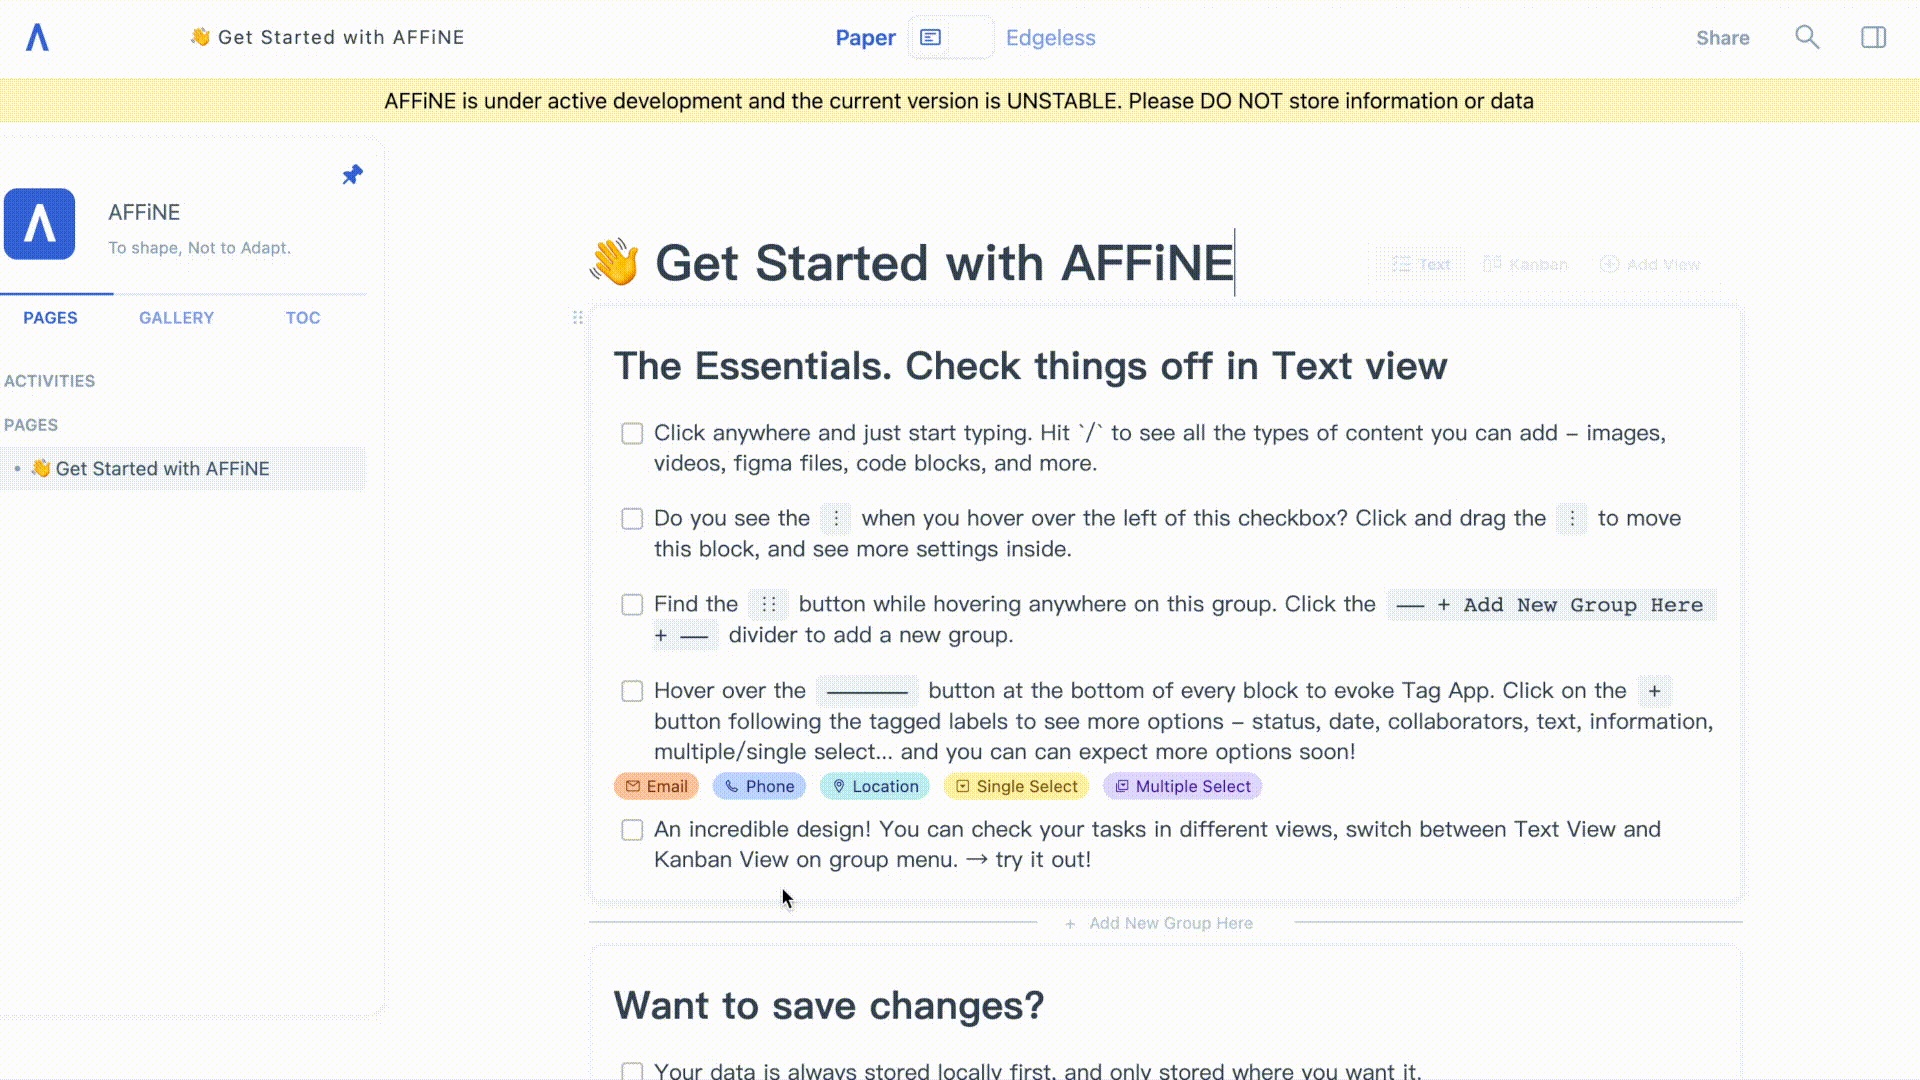The width and height of the screenshot is (1920, 1080).
Task: Toggle the right side panel icon
Action: [x=1873, y=37]
